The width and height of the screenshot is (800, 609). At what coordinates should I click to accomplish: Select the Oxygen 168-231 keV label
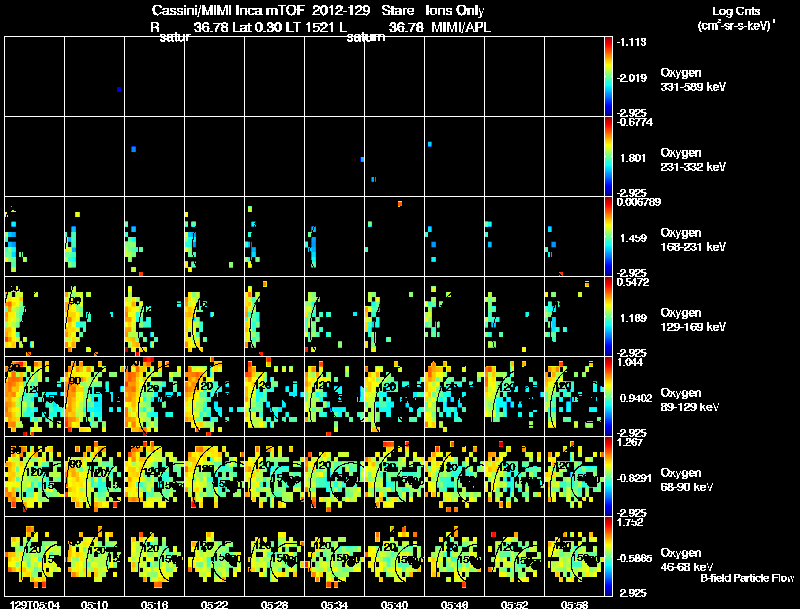click(x=693, y=240)
